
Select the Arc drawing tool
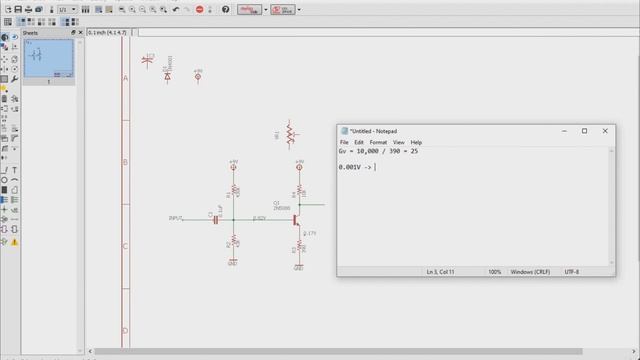pos(15,180)
